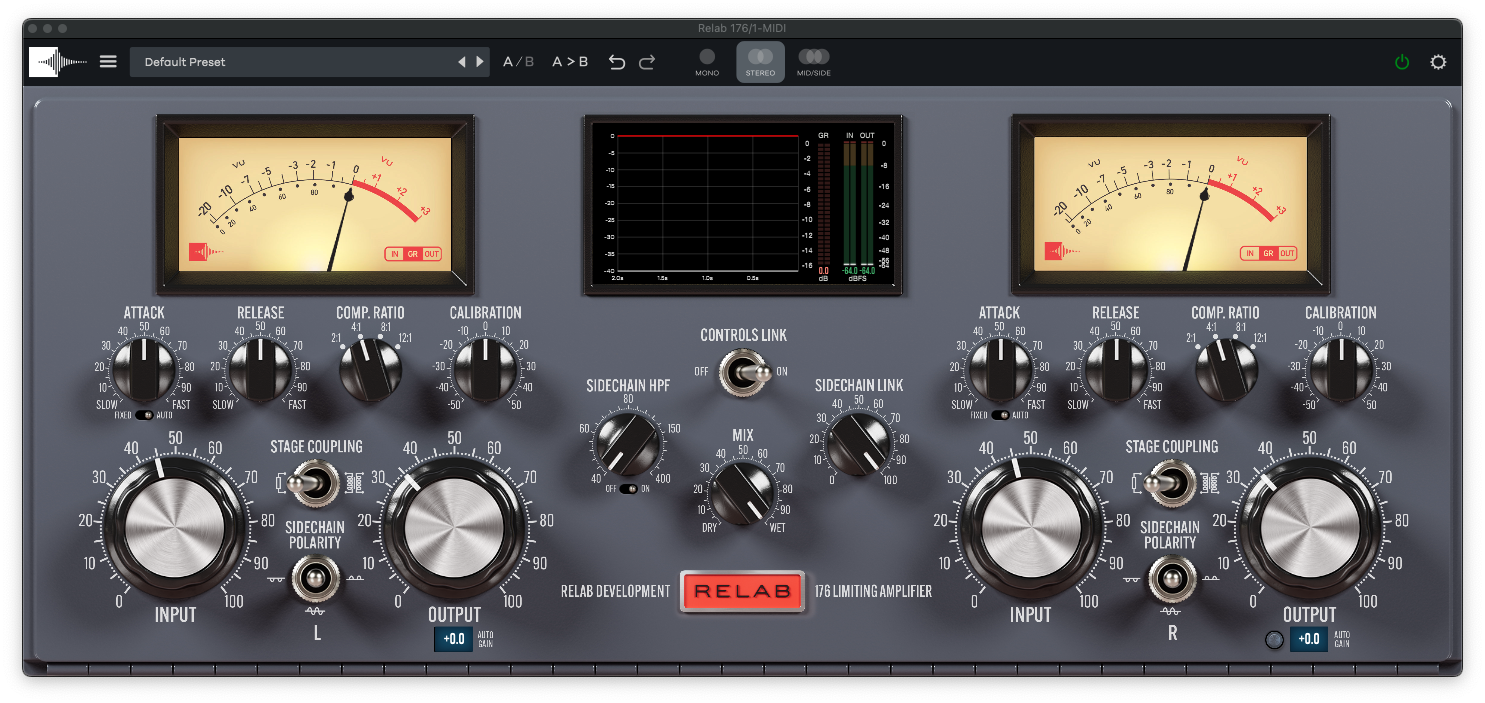The height and width of the screenshot is (703, 1485).
Task: Select GR on the left VU meter
Action: 413,254
